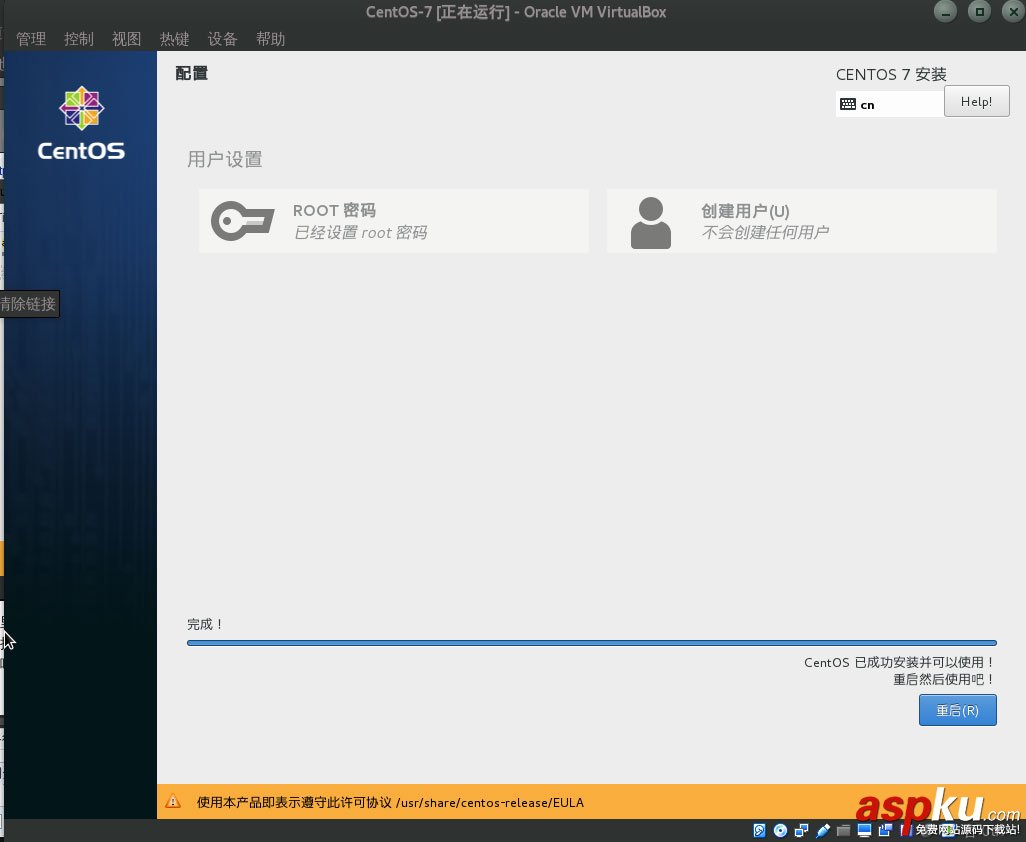
Task: Click the USB devices status icon
Action: click(823, 831)
